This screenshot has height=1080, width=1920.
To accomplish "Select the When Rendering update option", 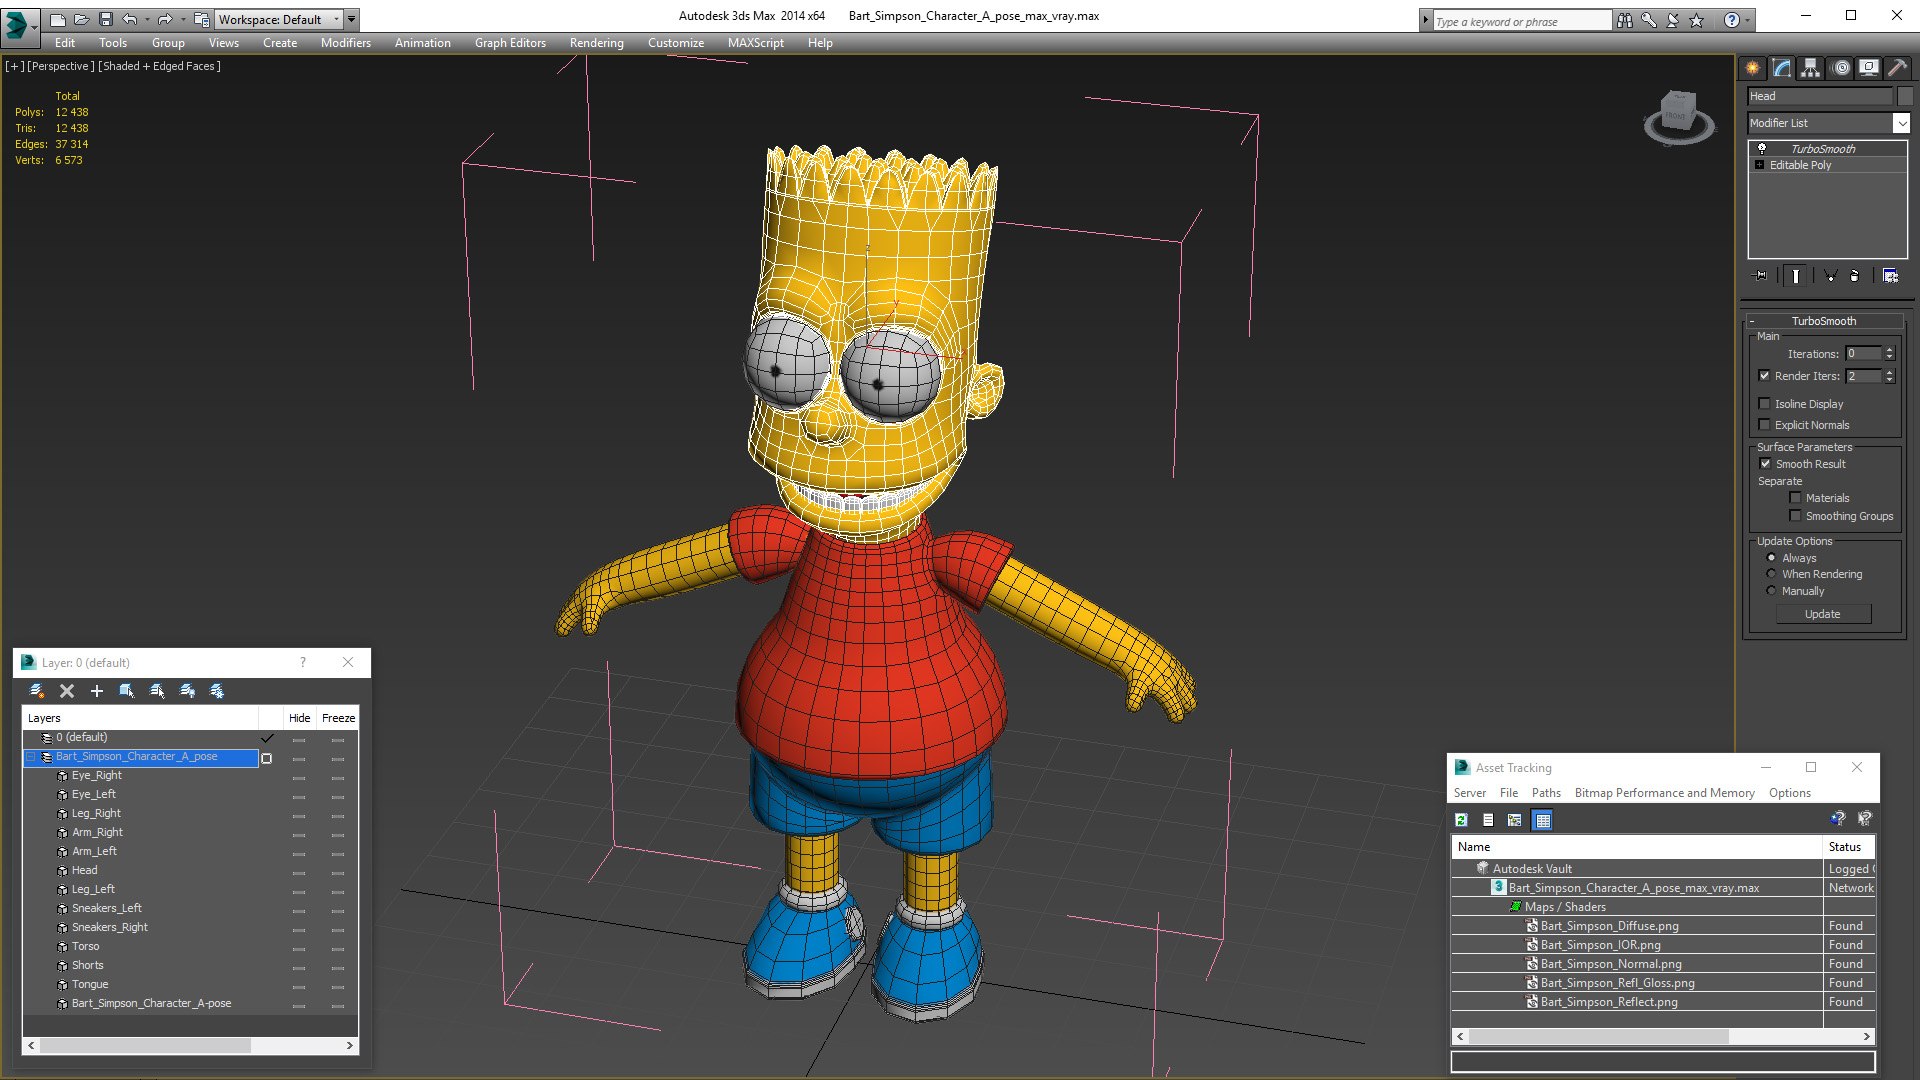I will (1771, 574).
